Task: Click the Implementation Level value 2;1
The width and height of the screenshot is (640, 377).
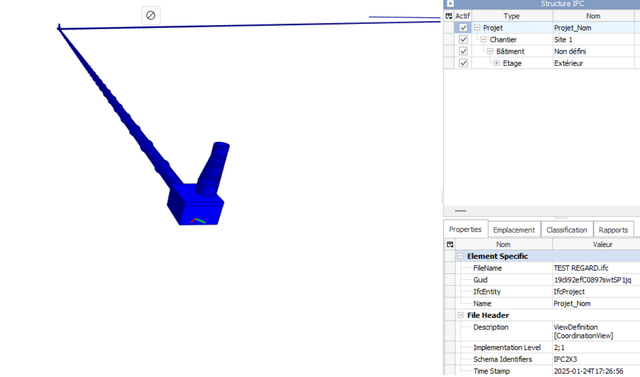Action: [x=559, y=348]
